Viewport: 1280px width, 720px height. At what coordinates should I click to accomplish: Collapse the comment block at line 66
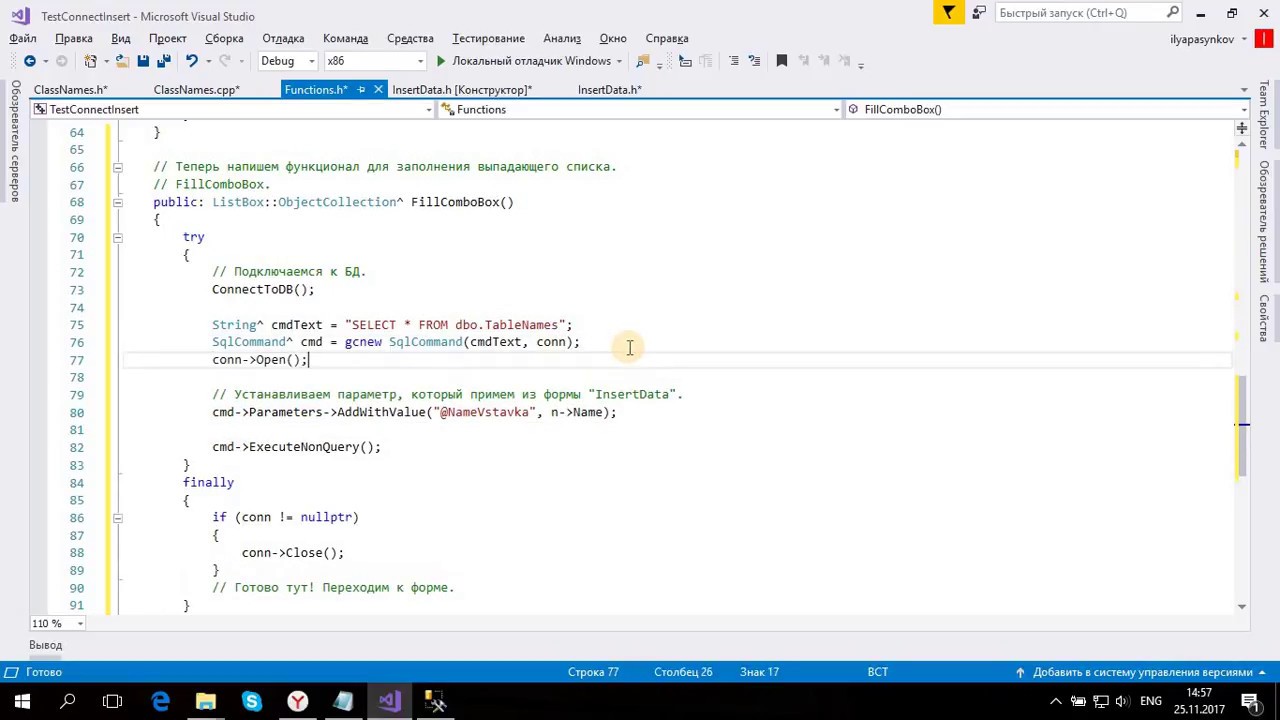tap(117, 167)
